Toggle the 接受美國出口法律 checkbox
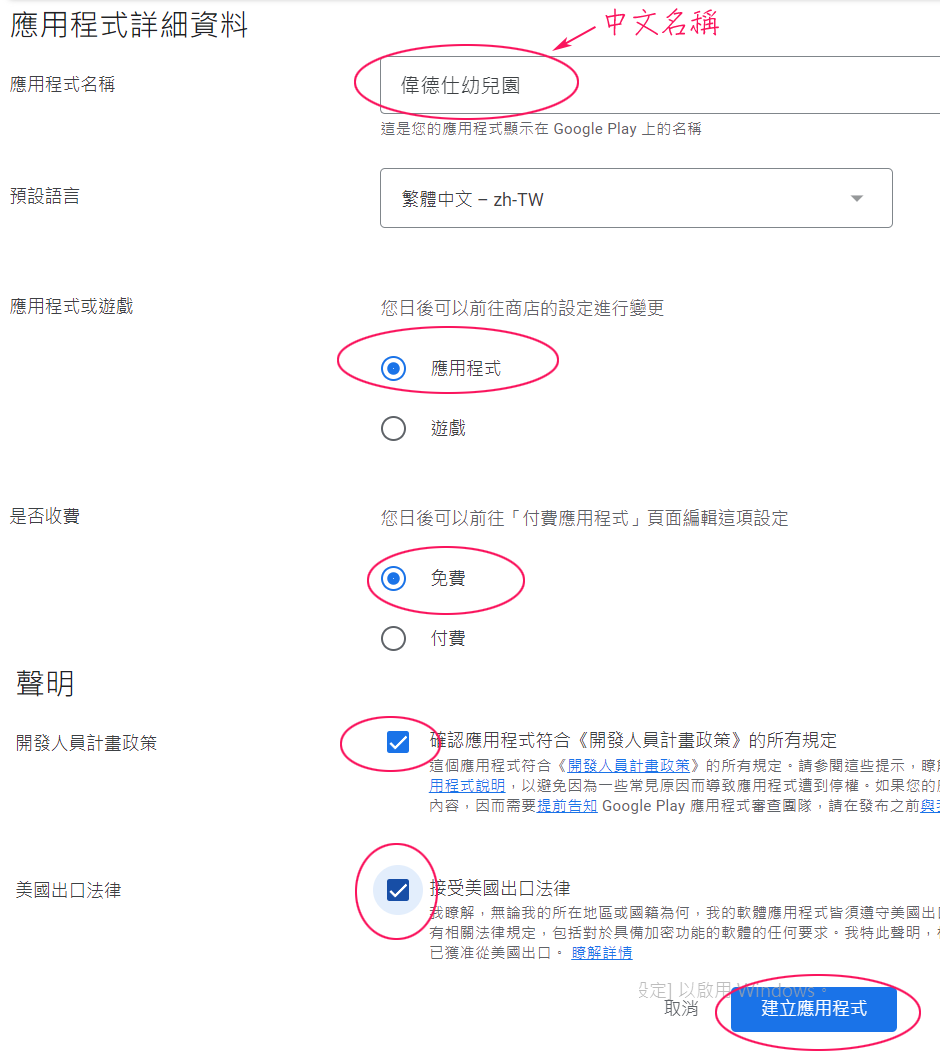The width and height of the screenshot is (940, 1064). 398,890
